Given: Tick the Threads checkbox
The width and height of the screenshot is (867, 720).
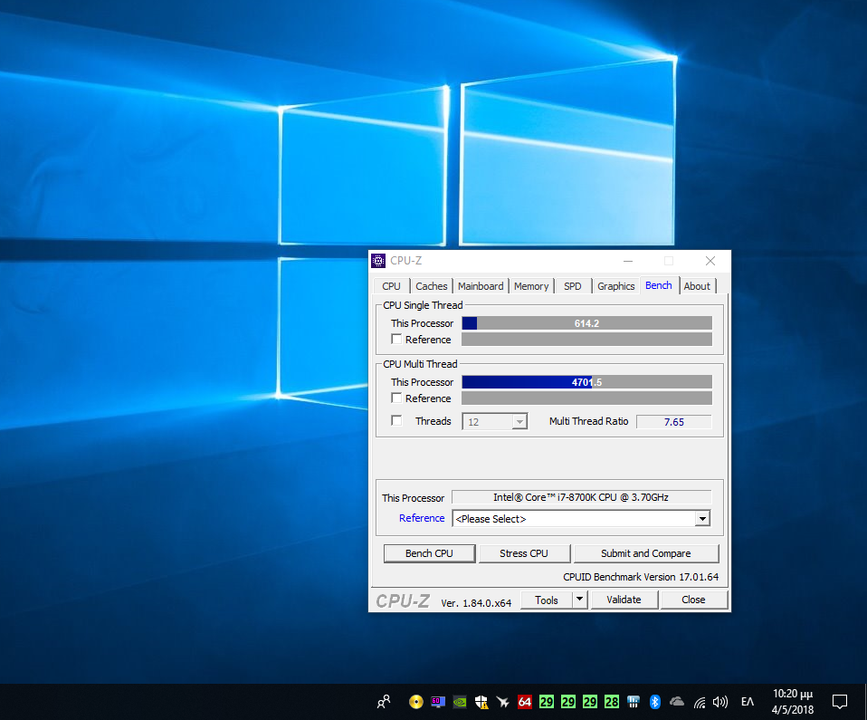Looking at the screenshot, I should pyautogui.click(x=396, y=421).
